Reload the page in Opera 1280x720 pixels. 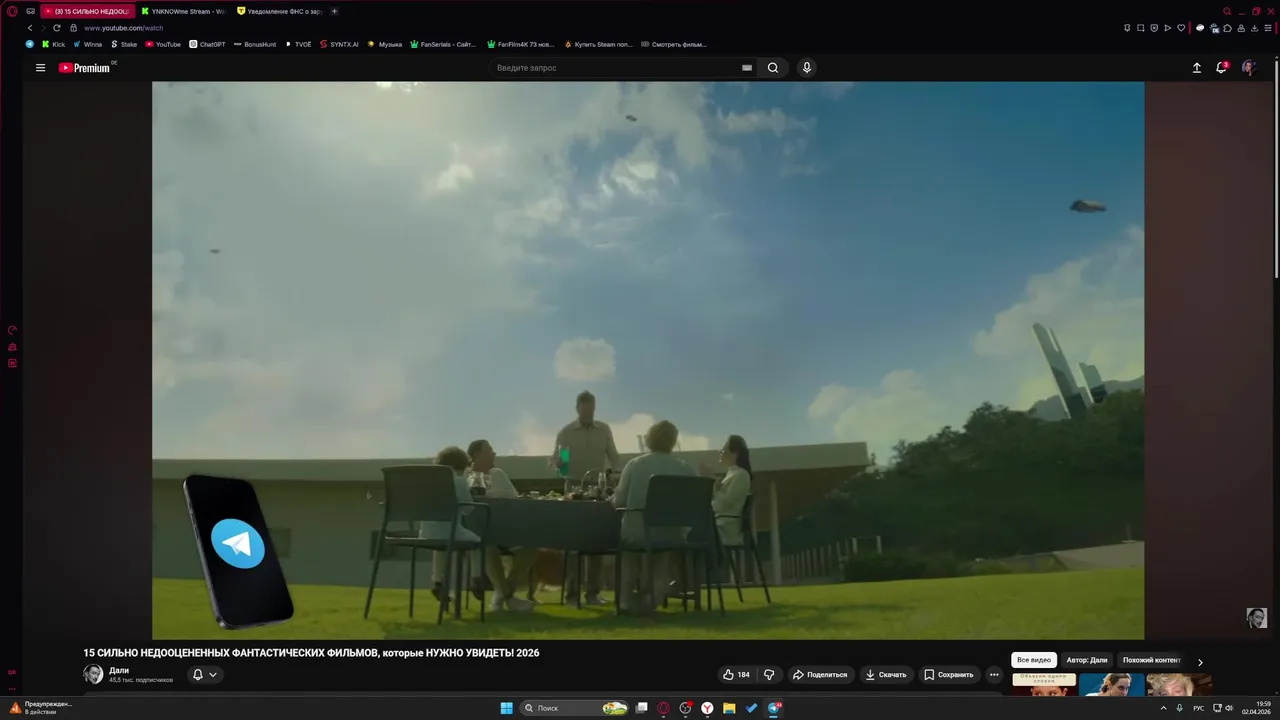coord(56,28)
